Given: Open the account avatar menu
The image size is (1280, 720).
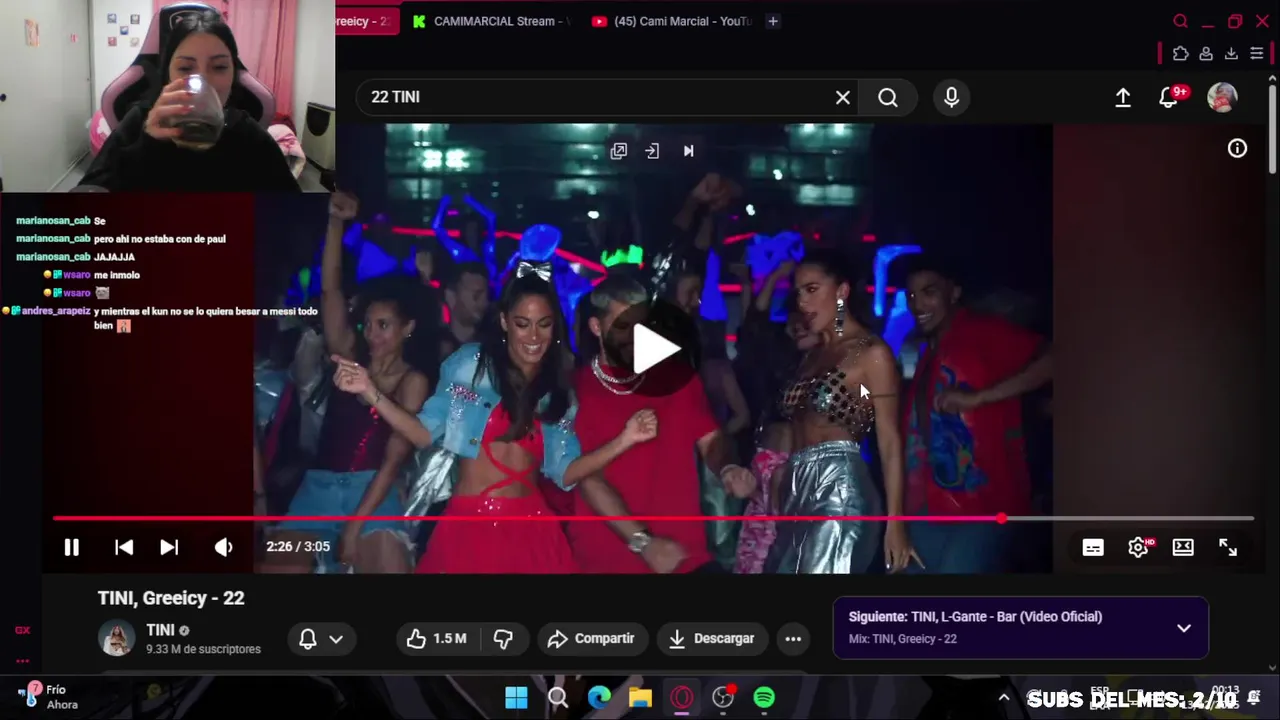Looking at the screenshot, I should click(1222, 97).
